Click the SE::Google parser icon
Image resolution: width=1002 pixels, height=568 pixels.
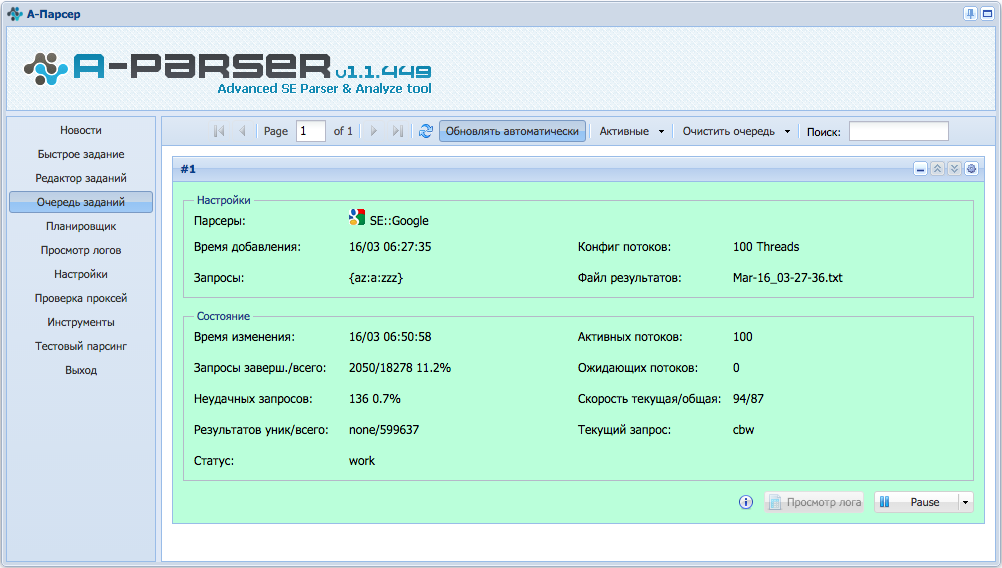click(x=357, y=217)
